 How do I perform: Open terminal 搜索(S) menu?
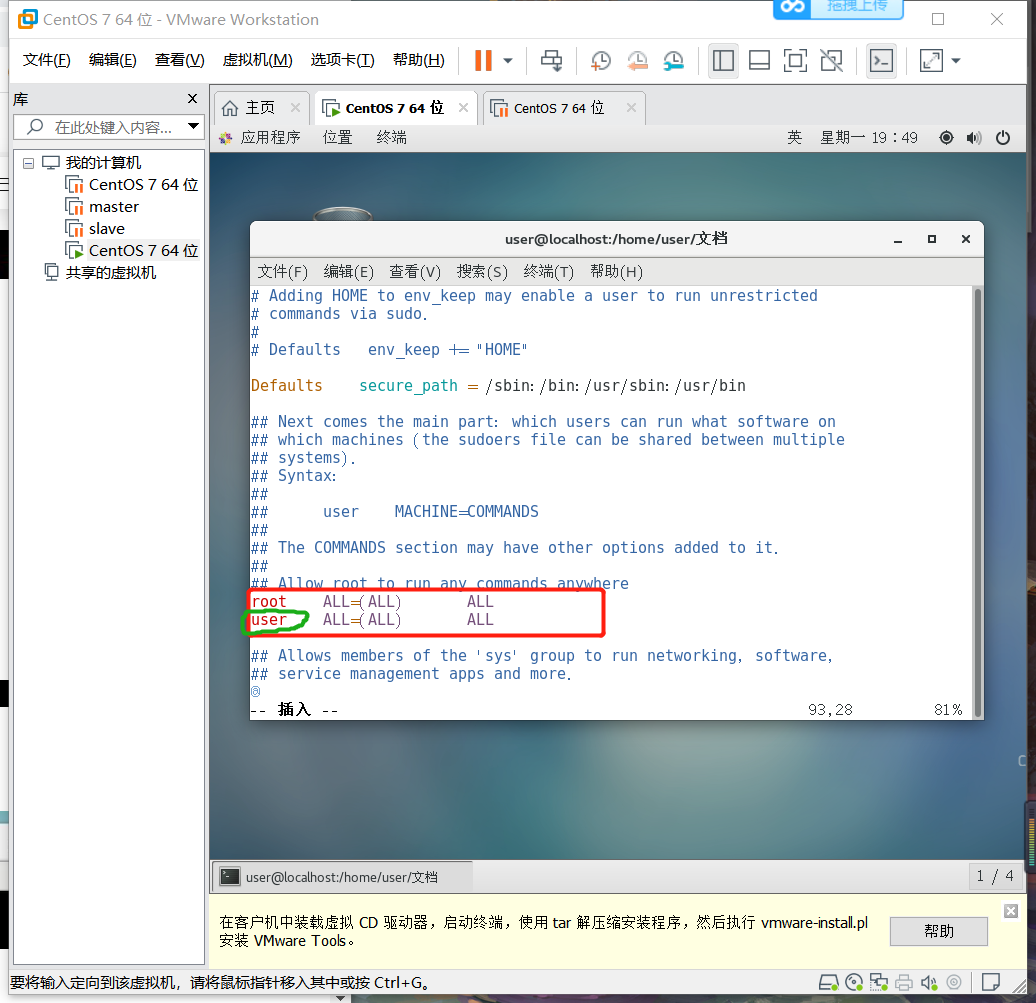482,272
